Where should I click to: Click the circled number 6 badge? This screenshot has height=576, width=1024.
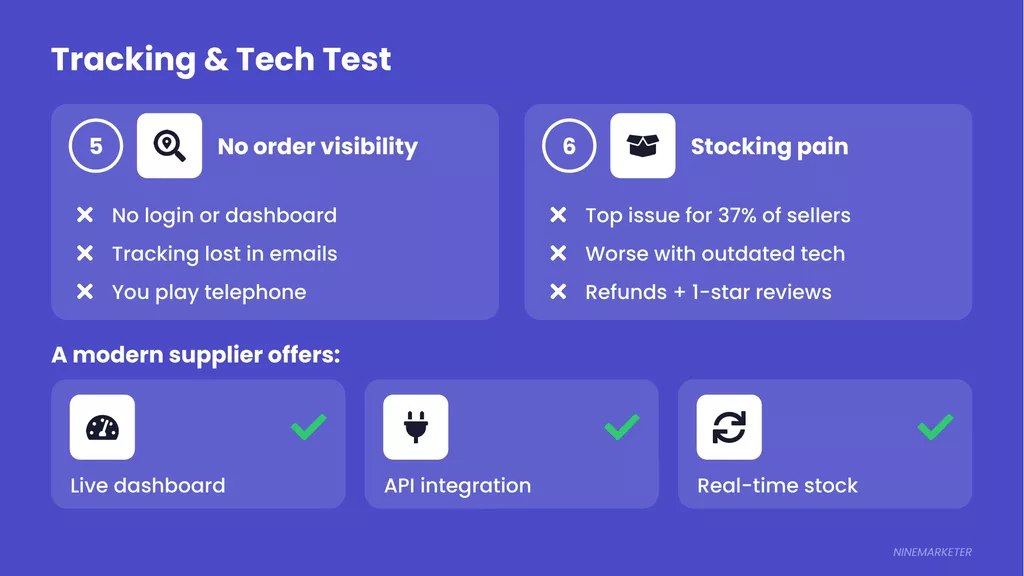569,146
